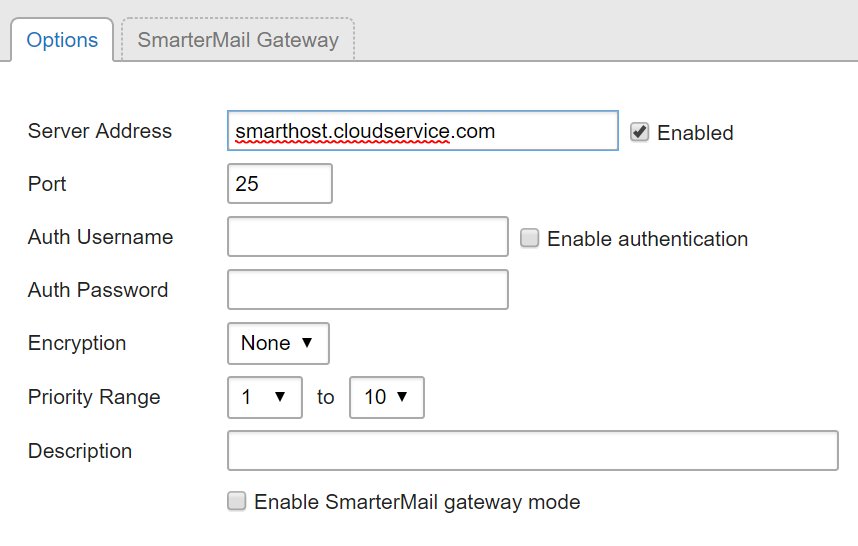Click the Priority Range label

[x=94, y=397]
